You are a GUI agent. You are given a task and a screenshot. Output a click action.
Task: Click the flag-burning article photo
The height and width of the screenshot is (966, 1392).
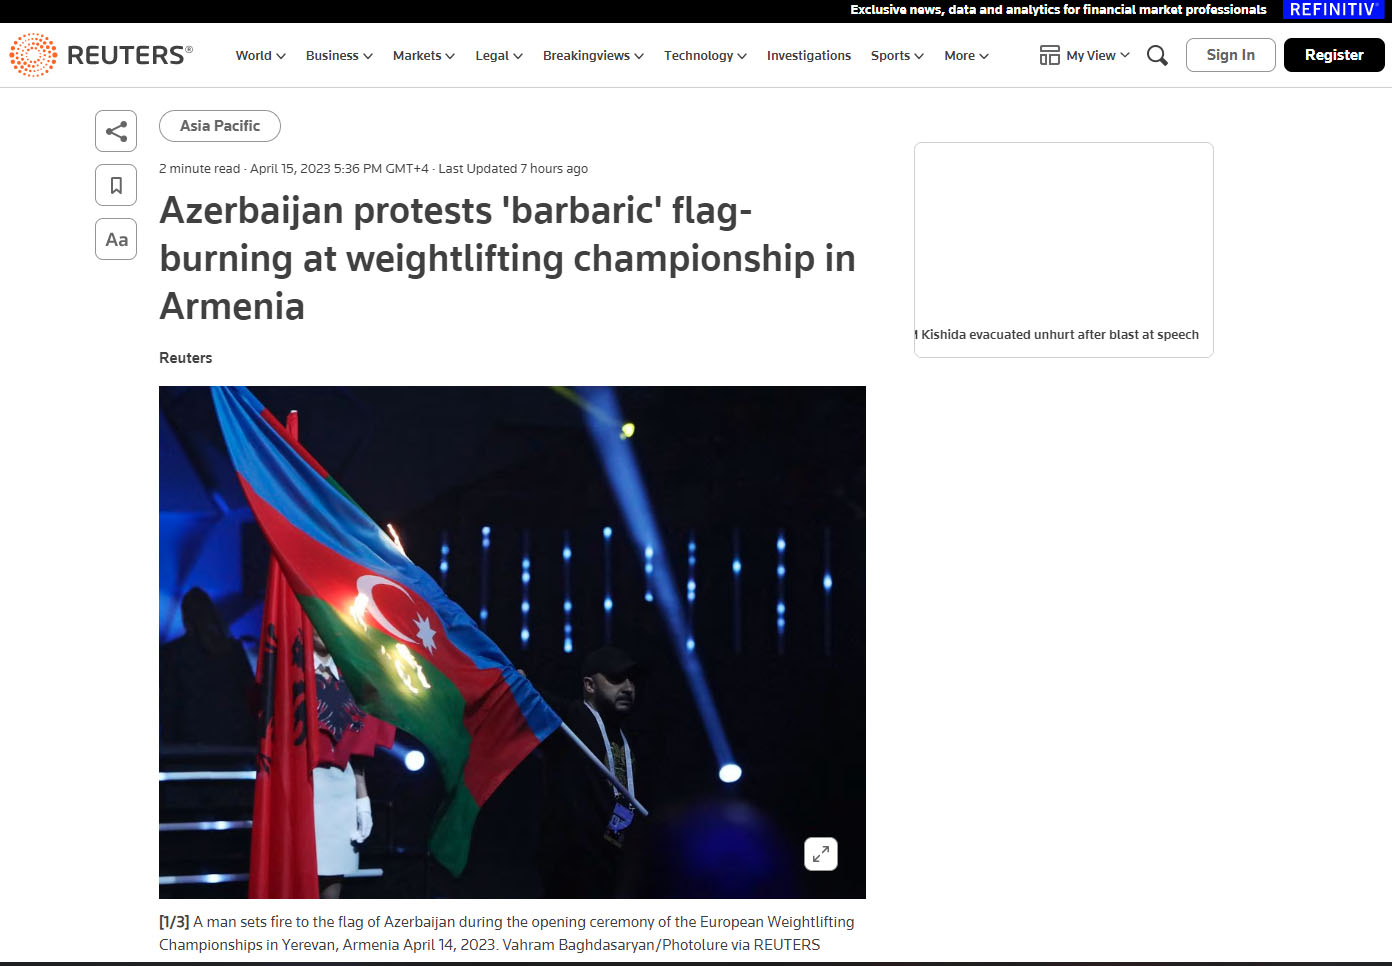[512, 642]
